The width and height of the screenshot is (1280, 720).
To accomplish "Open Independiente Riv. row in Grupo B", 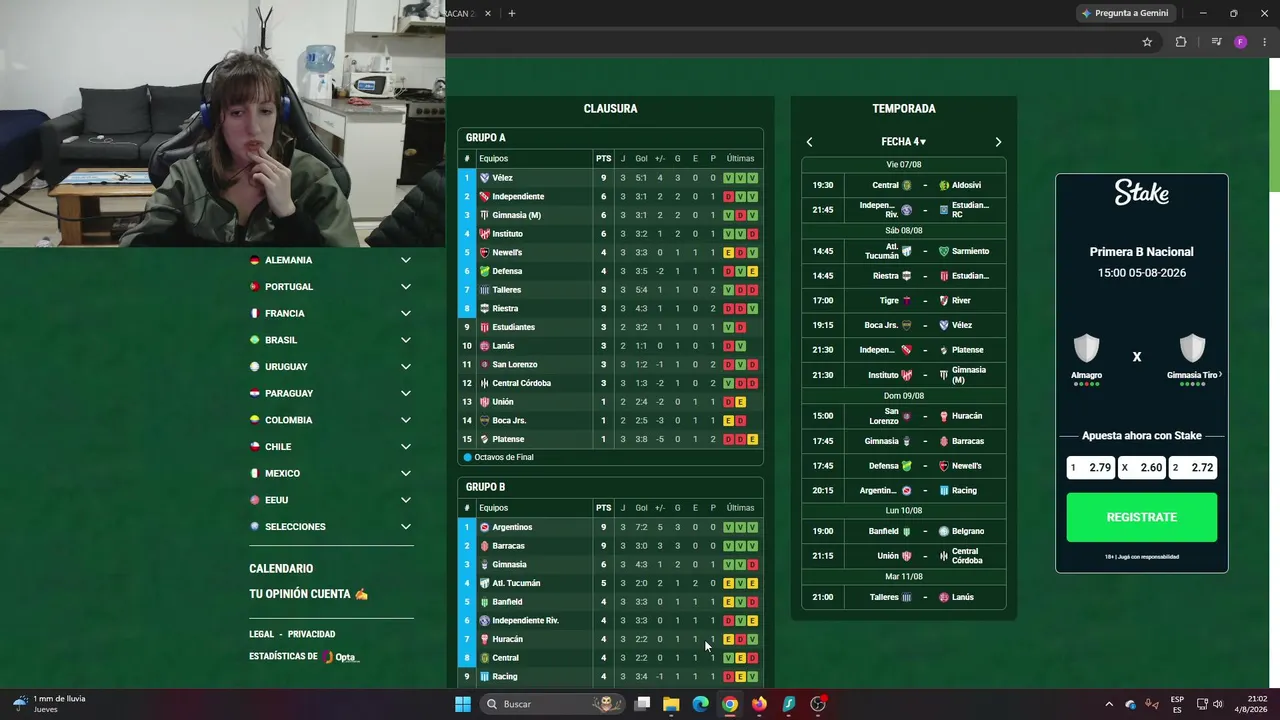I will click(x=610, y=621).
